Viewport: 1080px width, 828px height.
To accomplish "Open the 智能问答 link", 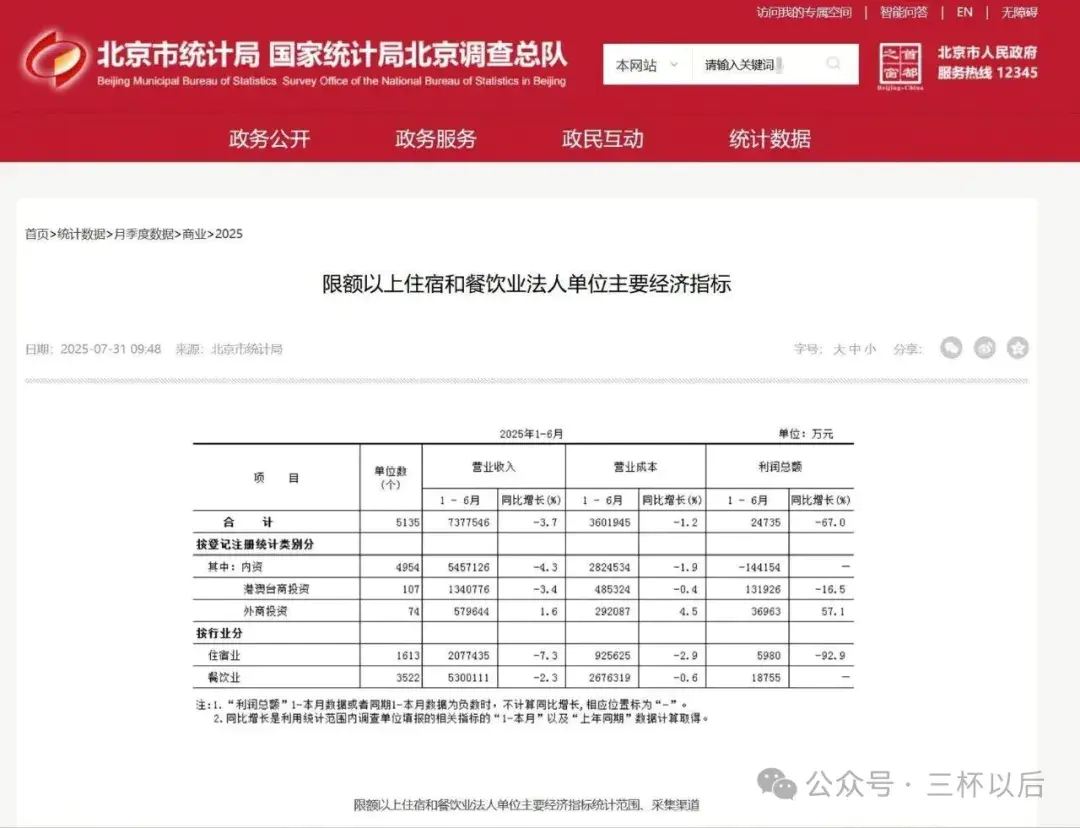I will tap(904, 12).
